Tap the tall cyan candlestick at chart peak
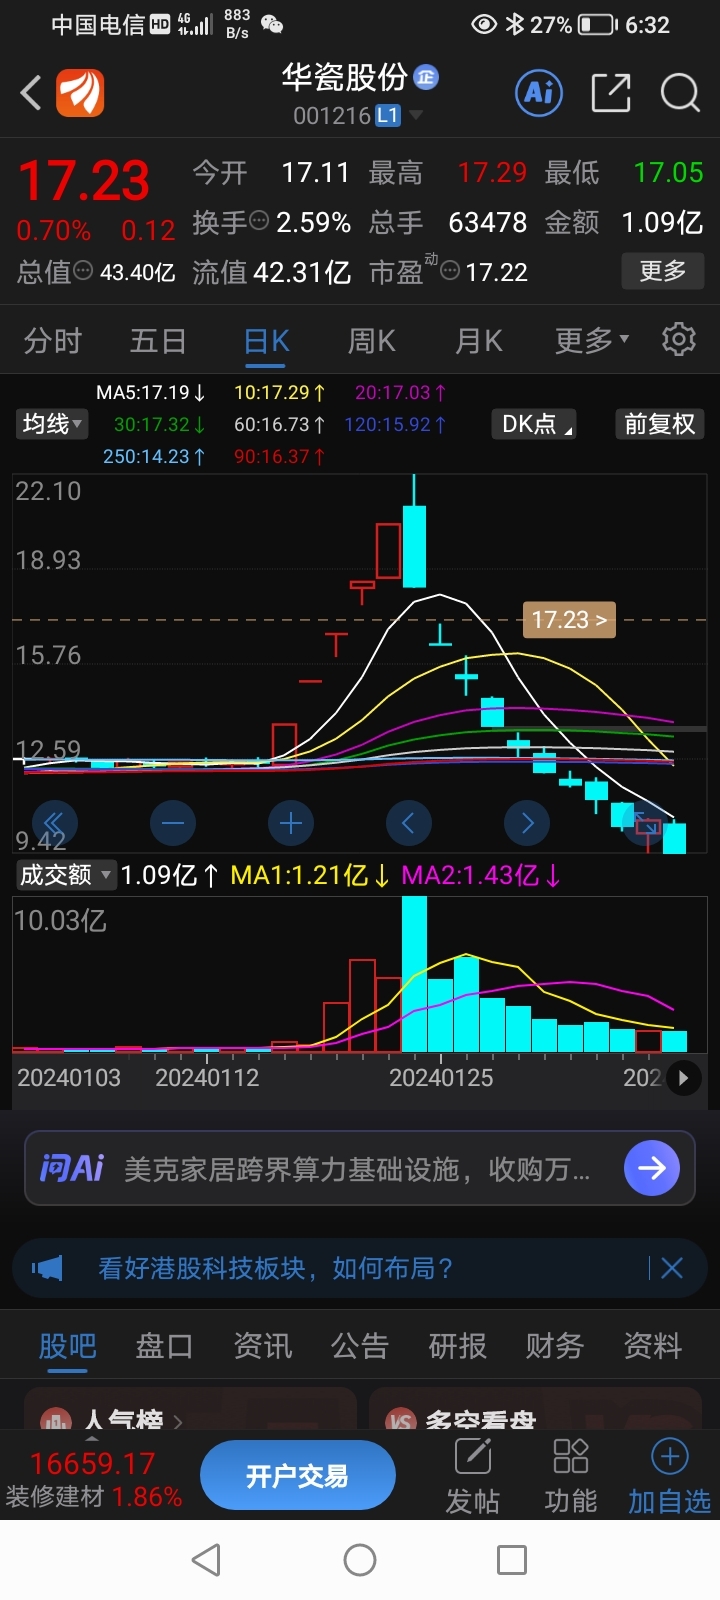 pyautogui.click(x=414, y=546)
